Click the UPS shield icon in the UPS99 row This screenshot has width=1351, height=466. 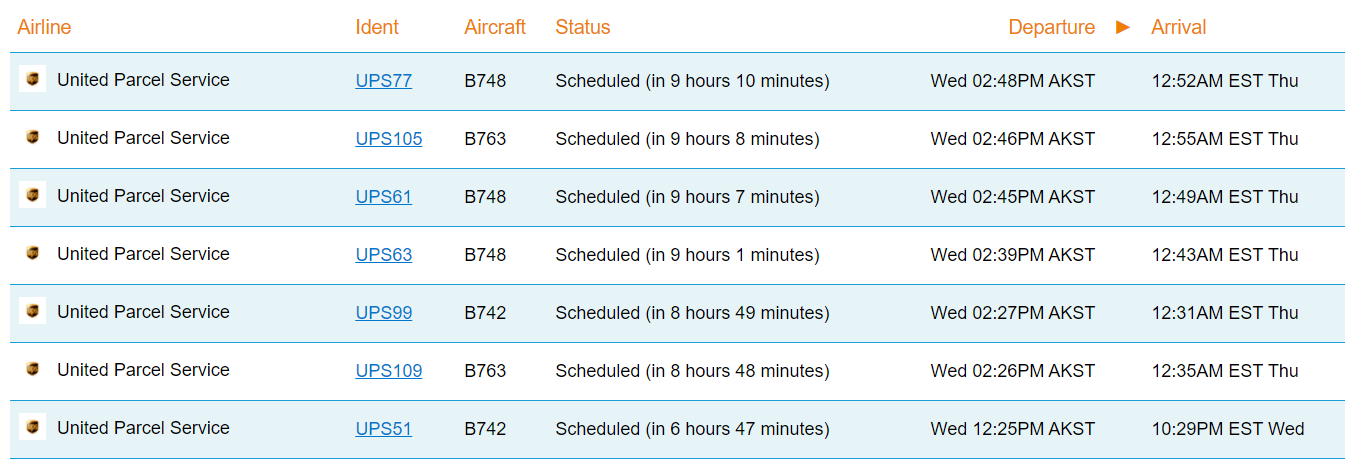[33, 311]
